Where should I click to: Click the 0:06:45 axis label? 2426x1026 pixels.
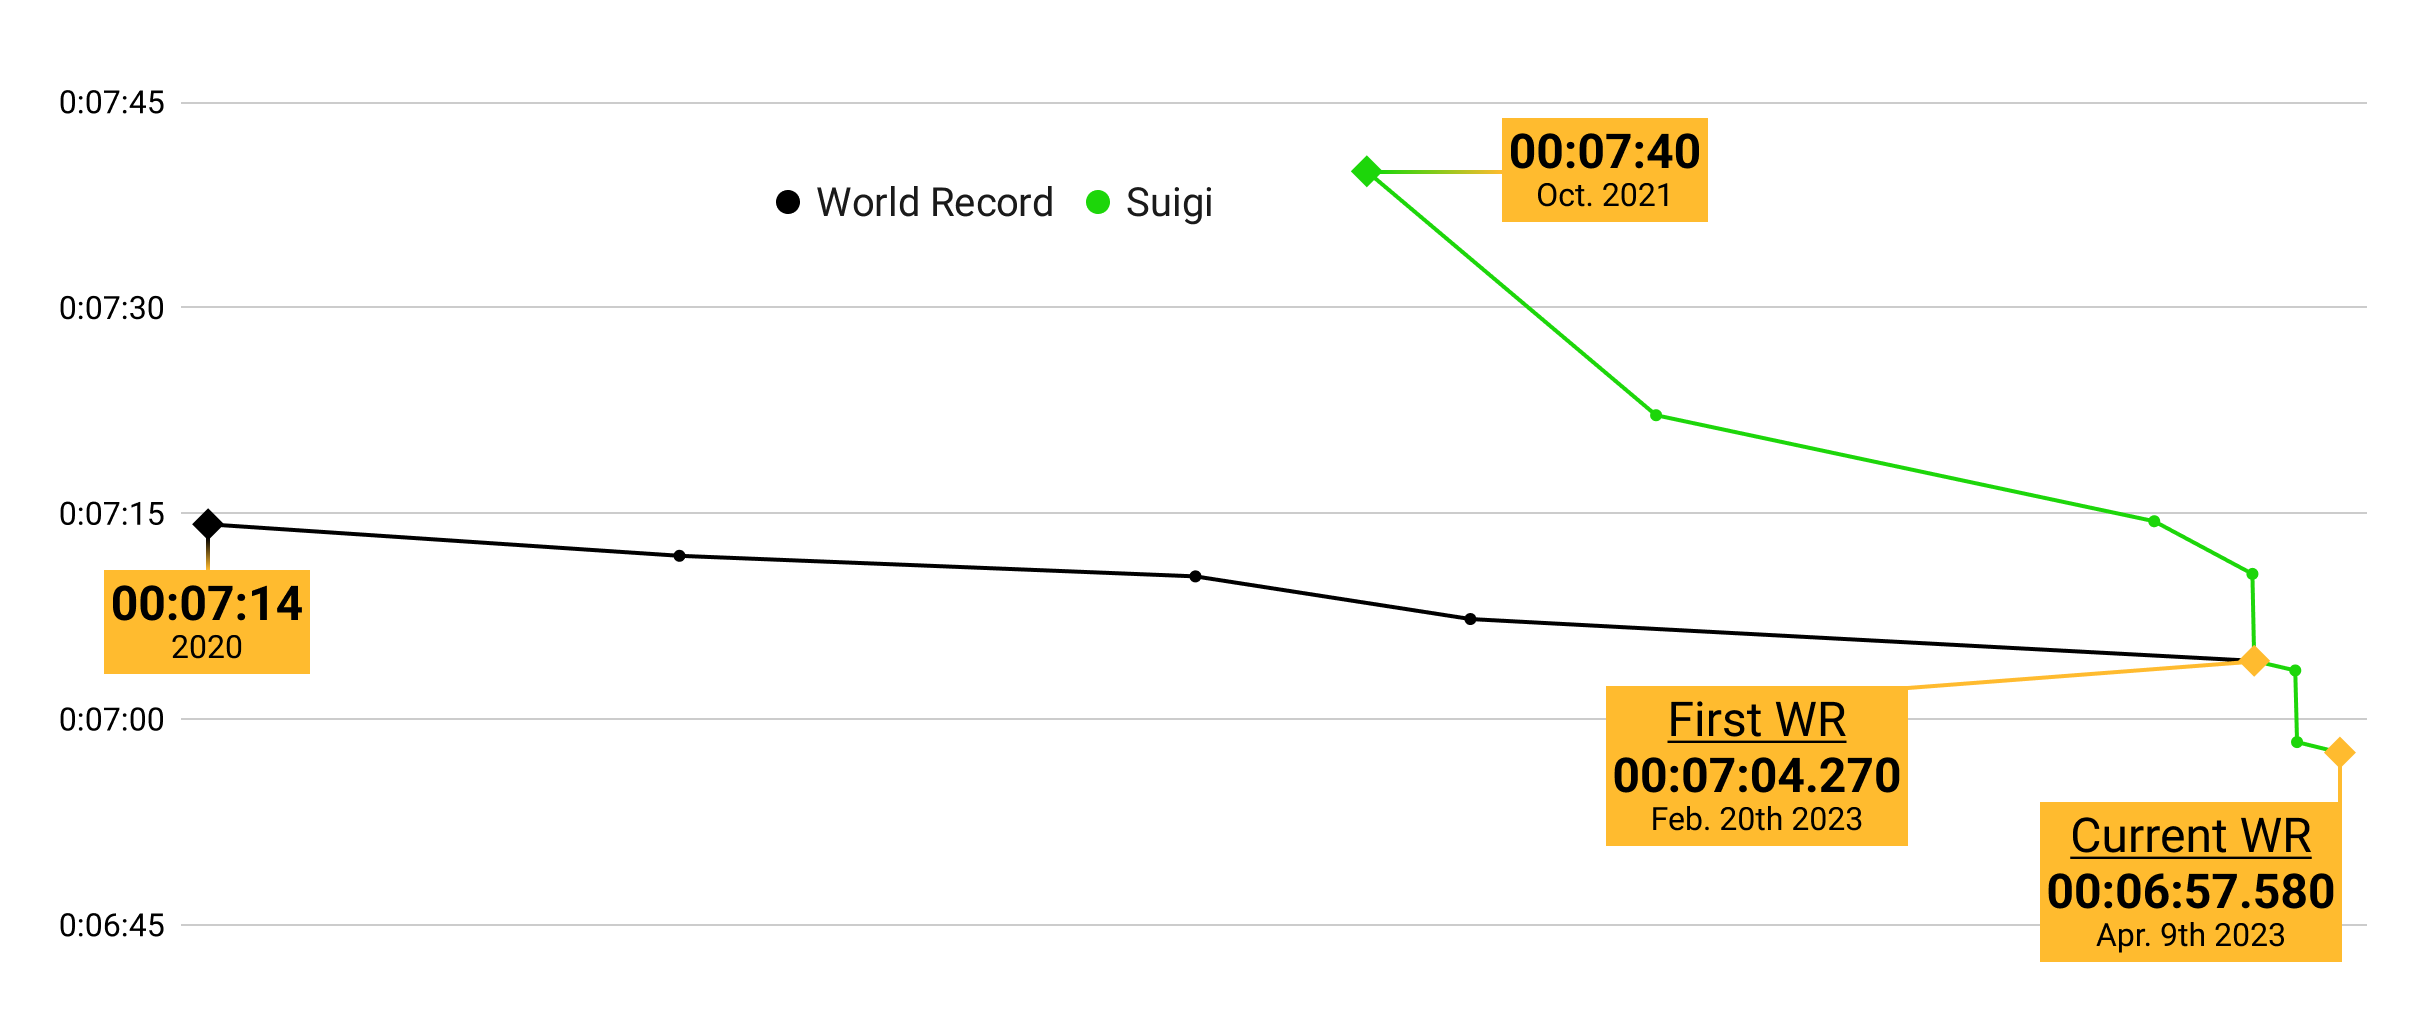[112, 926]
